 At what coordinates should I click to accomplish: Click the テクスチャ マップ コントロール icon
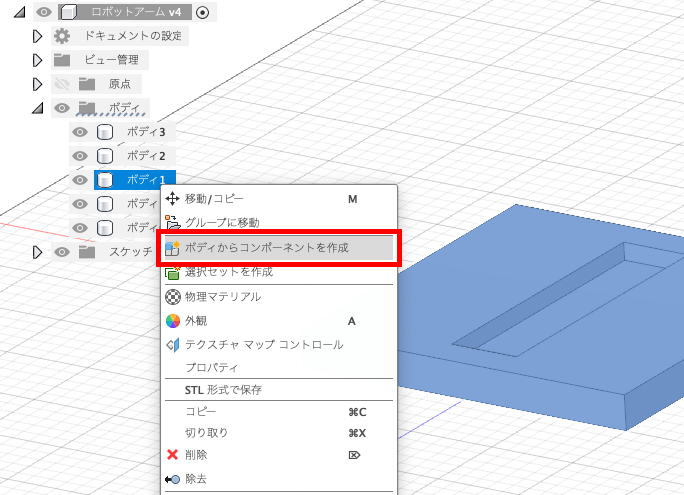pyautogui.click(x=173, y=345)
